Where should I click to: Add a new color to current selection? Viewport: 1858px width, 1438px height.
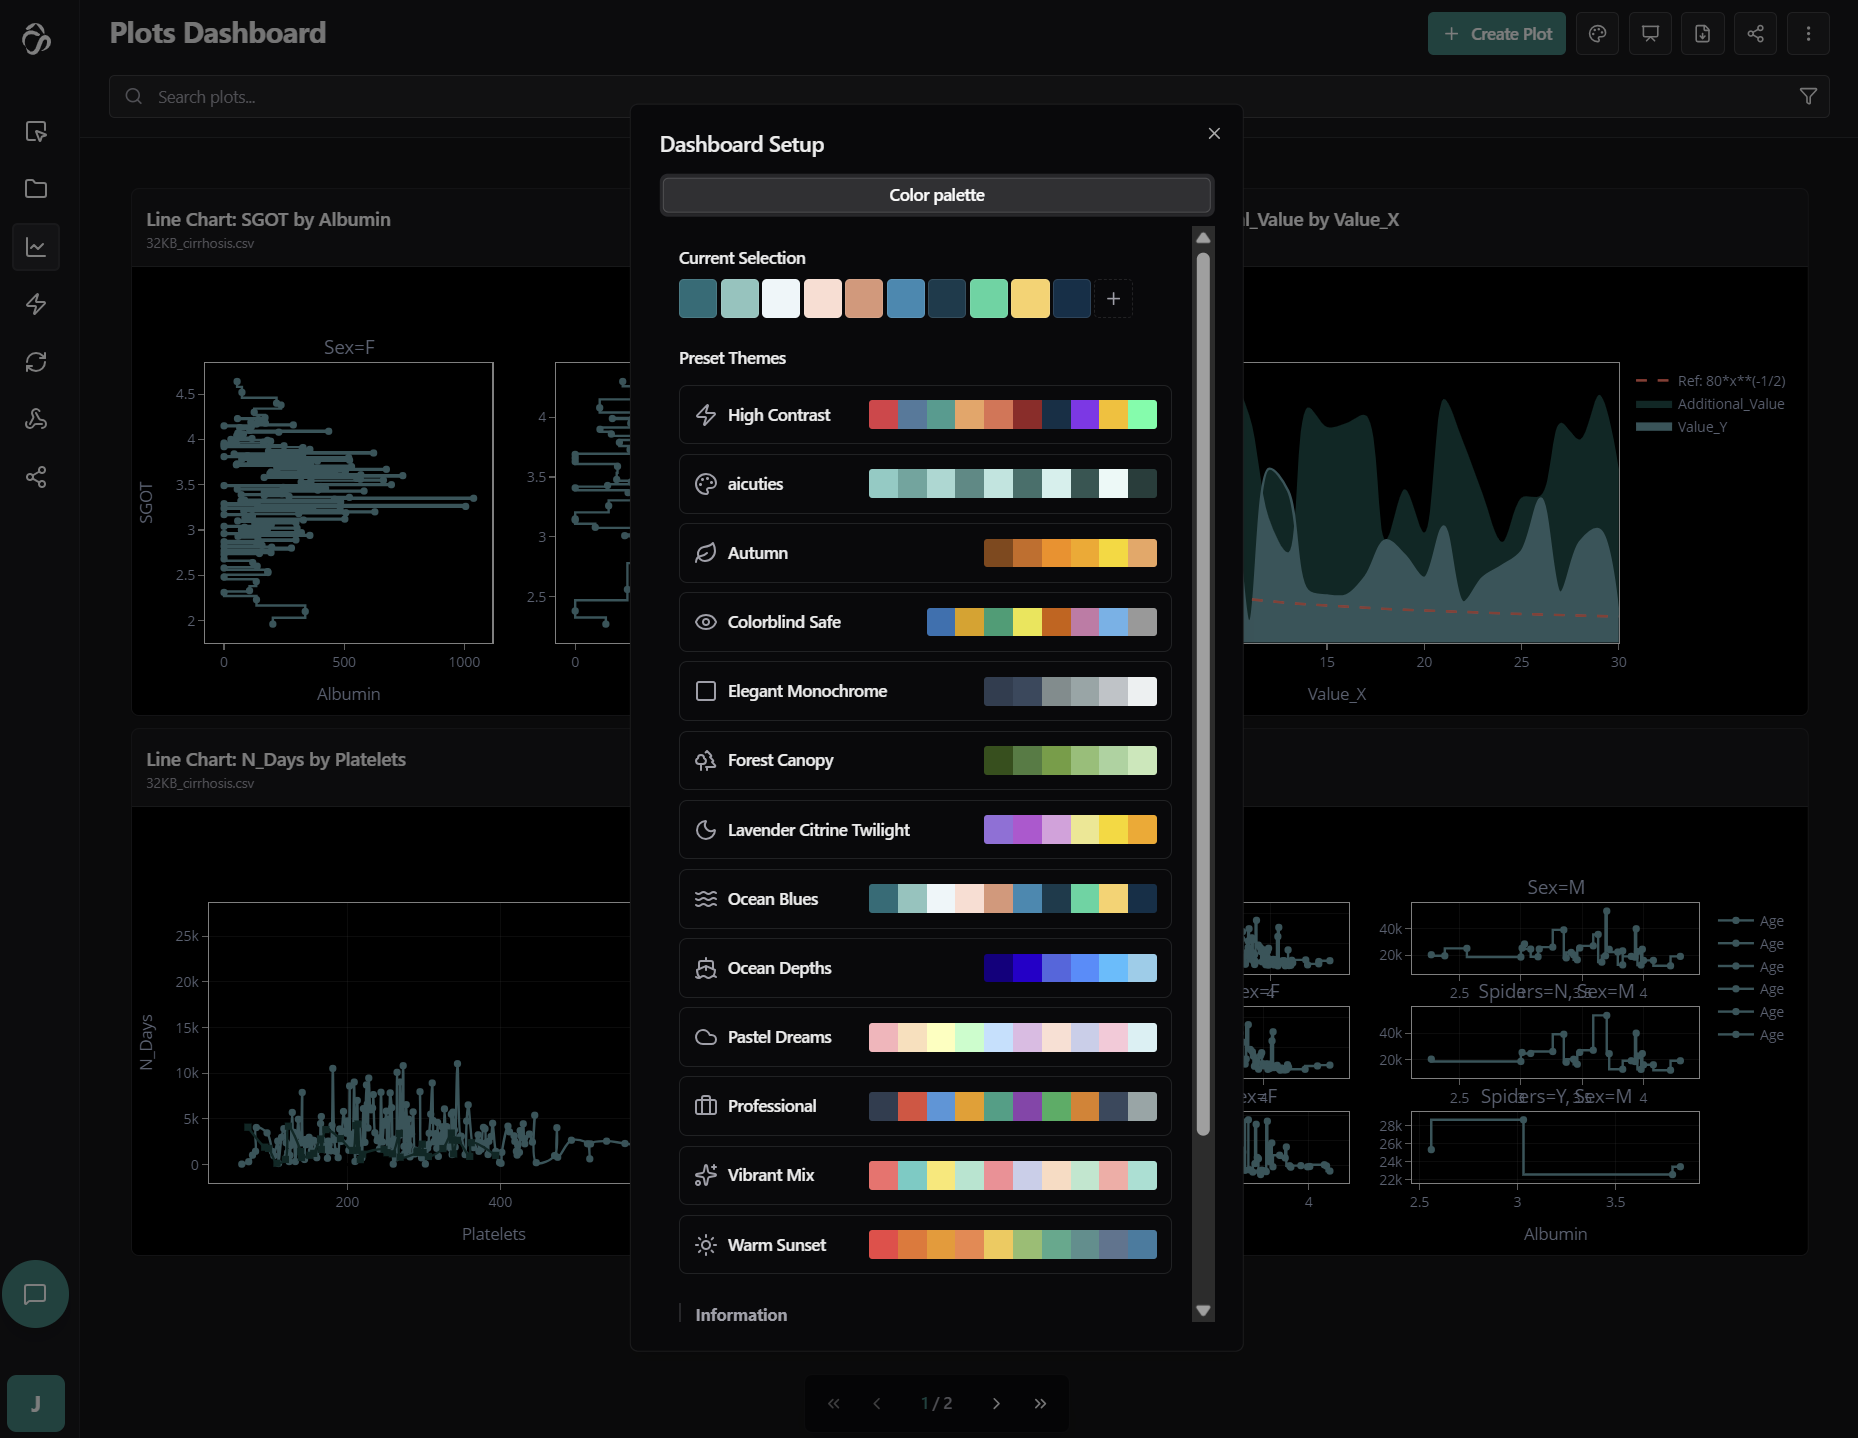(1113, 299)
